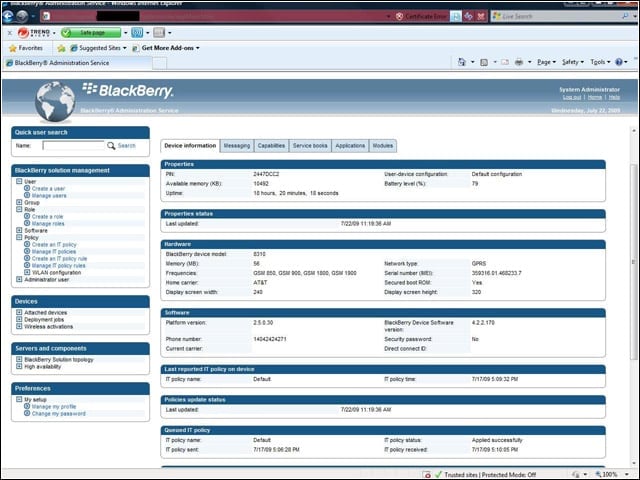Click the Search link beside Name field

click(127, 146)
